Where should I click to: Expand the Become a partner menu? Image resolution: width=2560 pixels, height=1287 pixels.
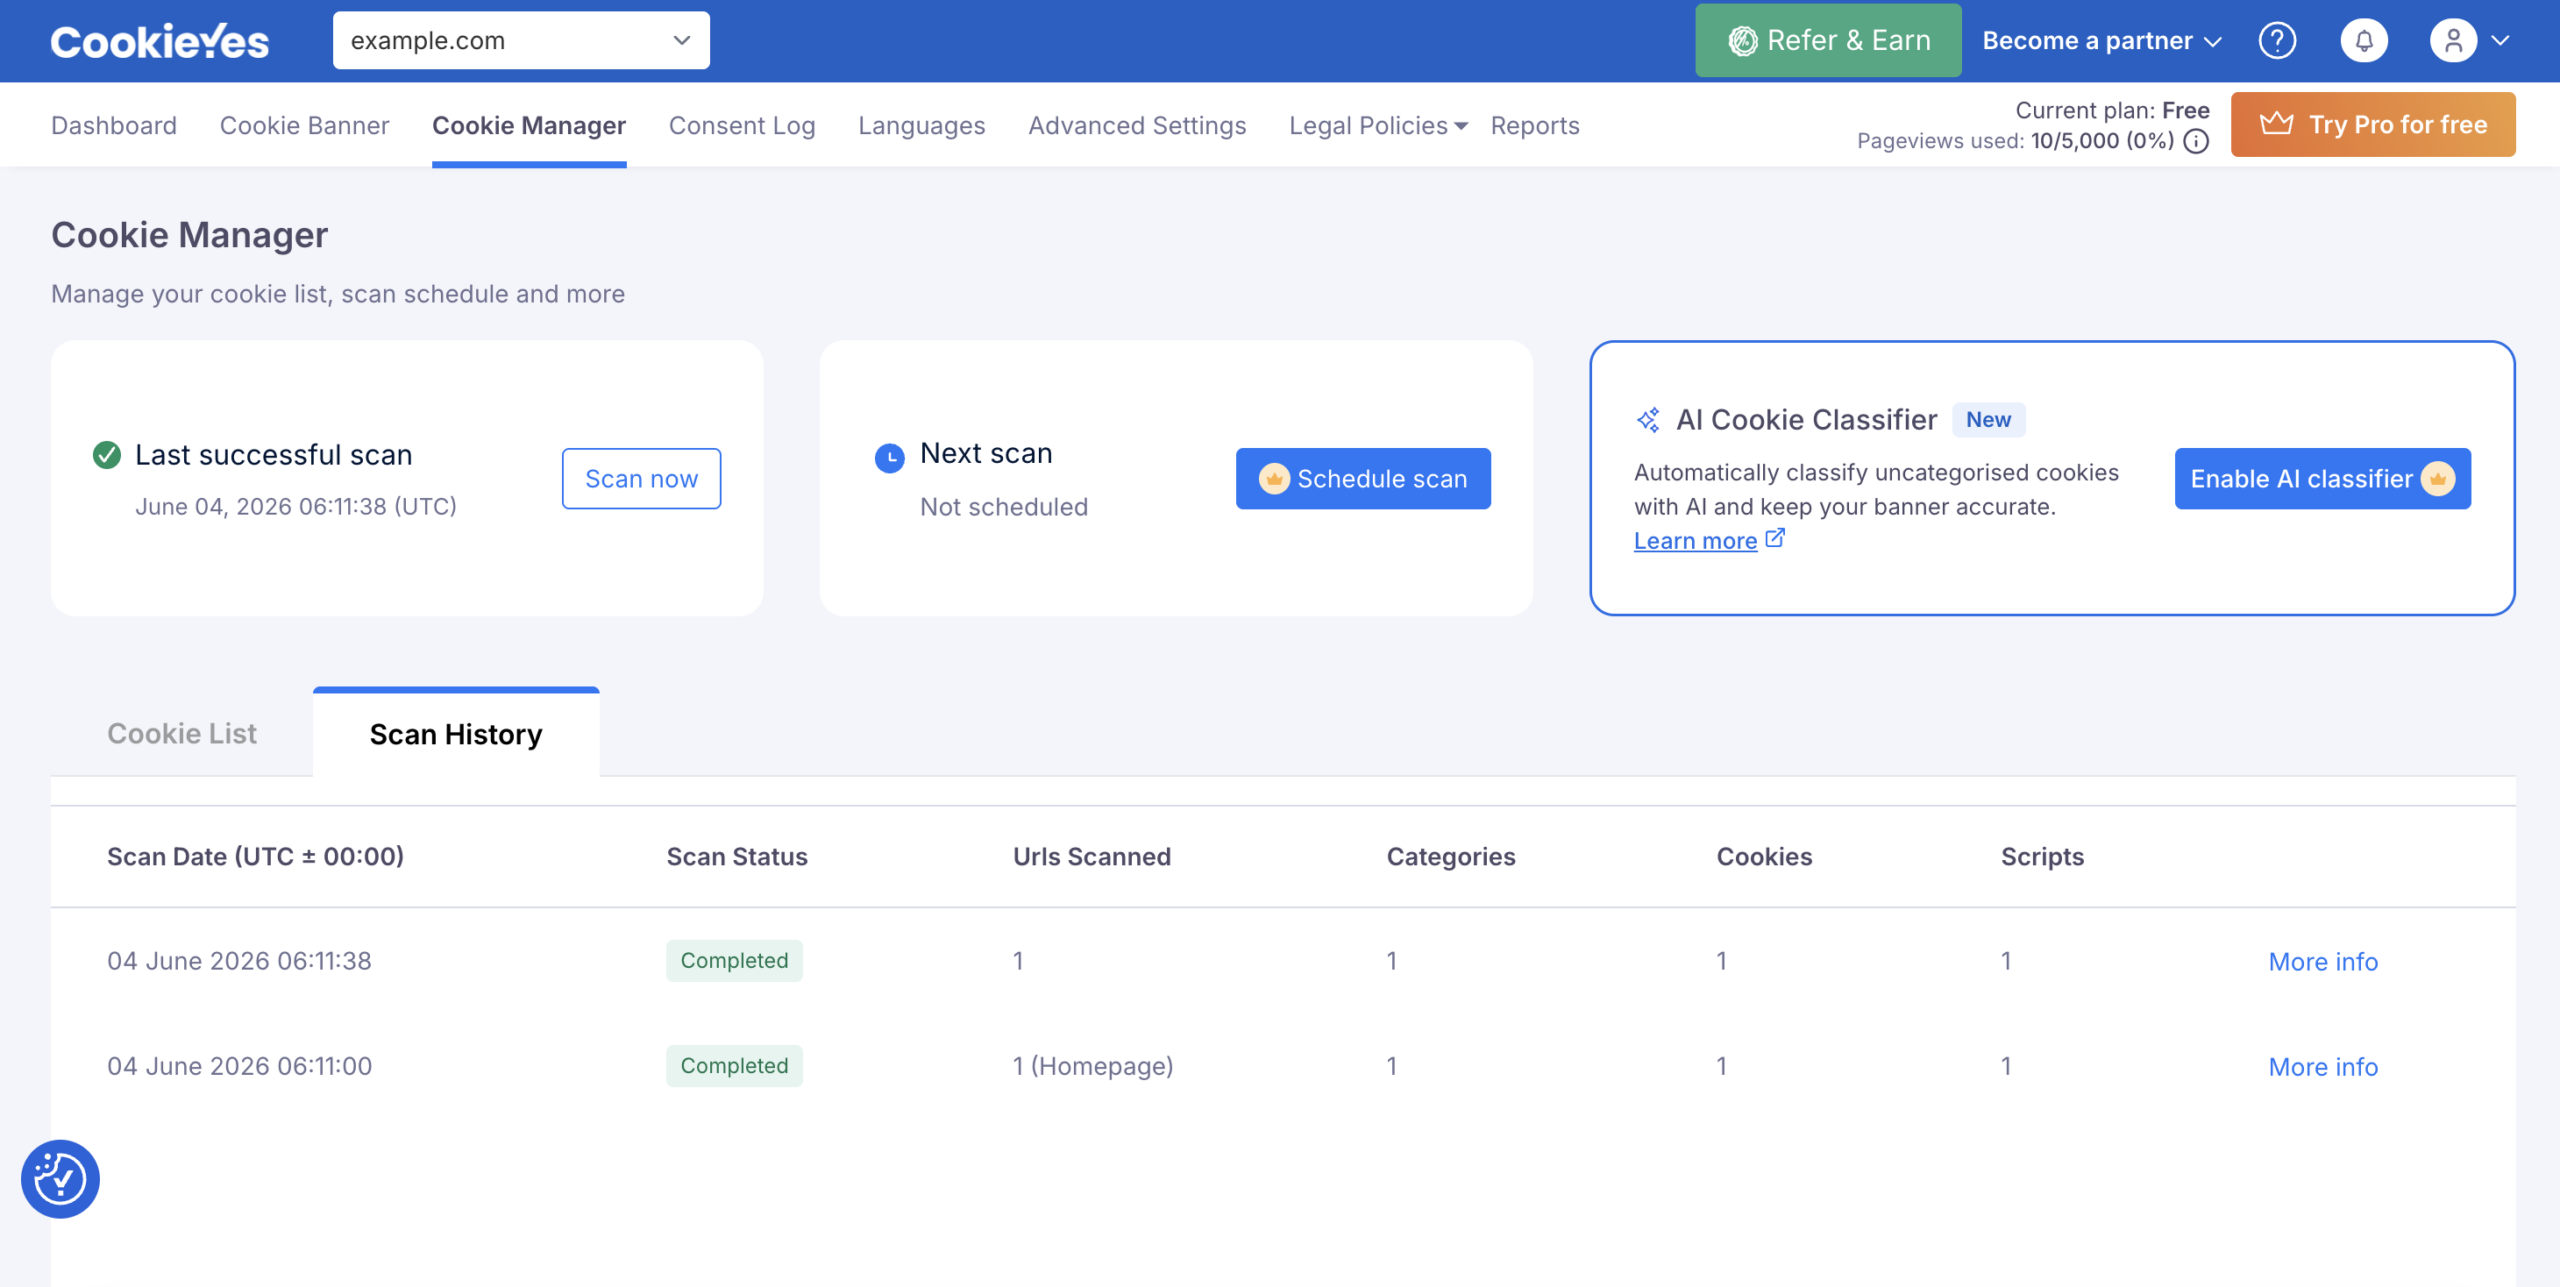2102,41
